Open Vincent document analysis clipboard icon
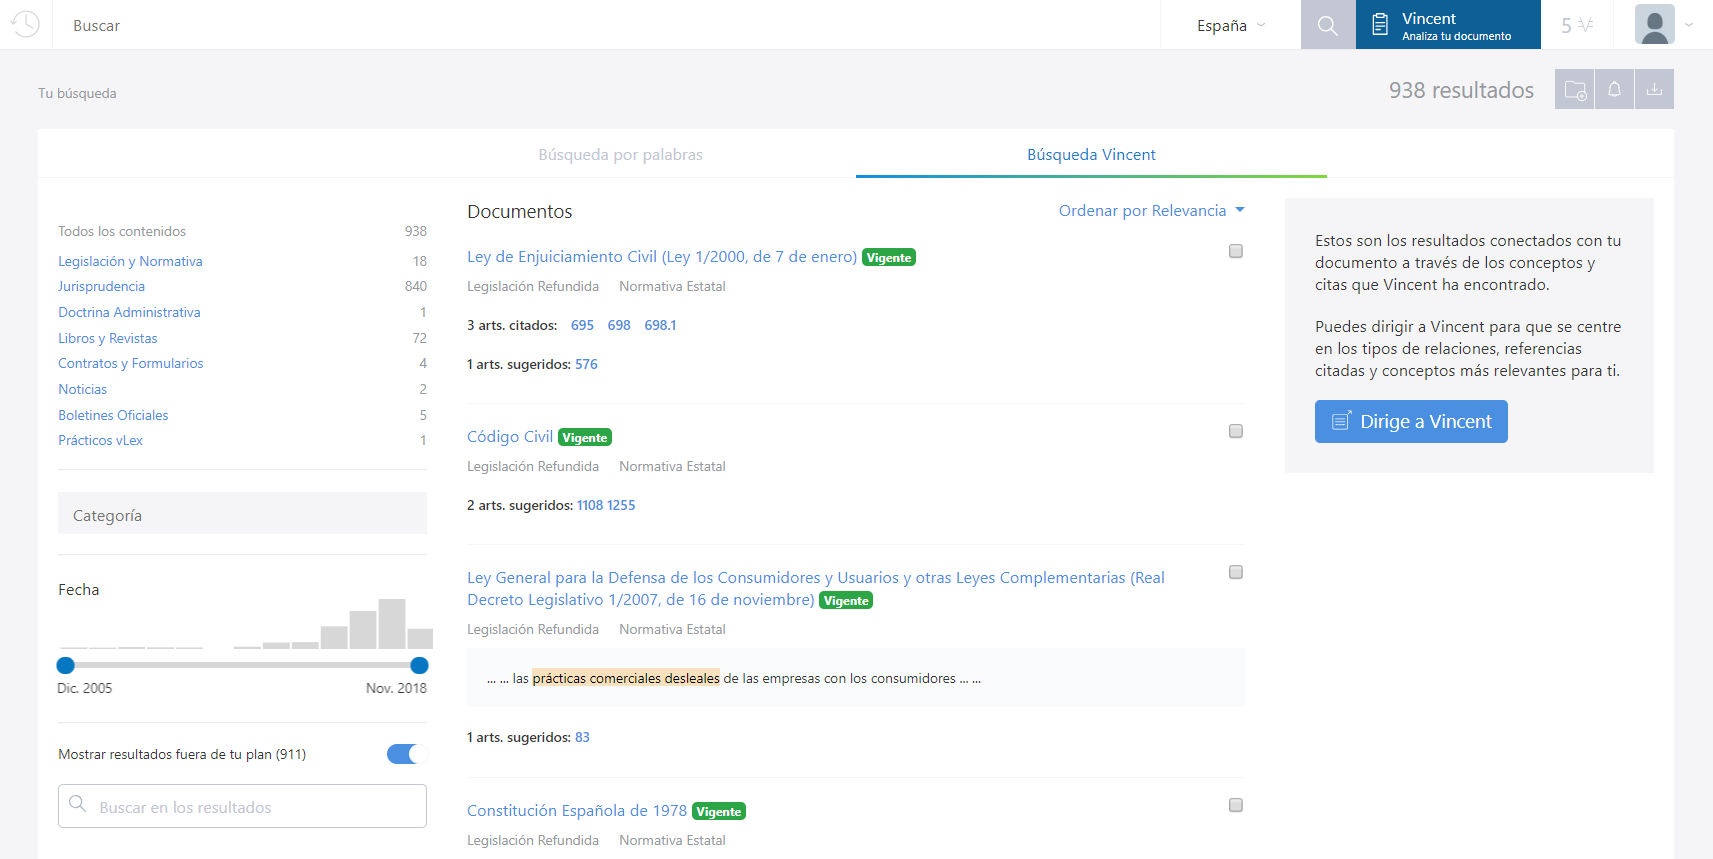This screenshot has height=859, width=1713. click(x=1380, y=25)
